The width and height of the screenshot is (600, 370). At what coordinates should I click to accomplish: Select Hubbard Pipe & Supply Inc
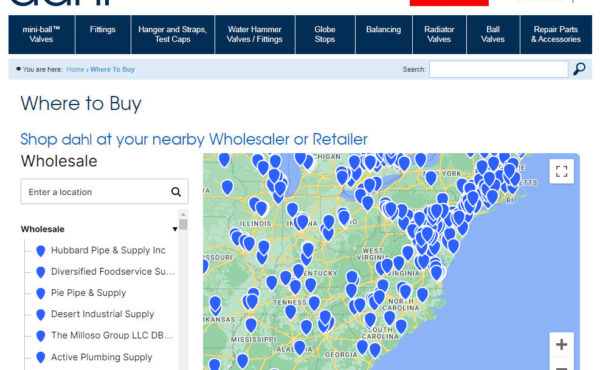click(108, 250)
